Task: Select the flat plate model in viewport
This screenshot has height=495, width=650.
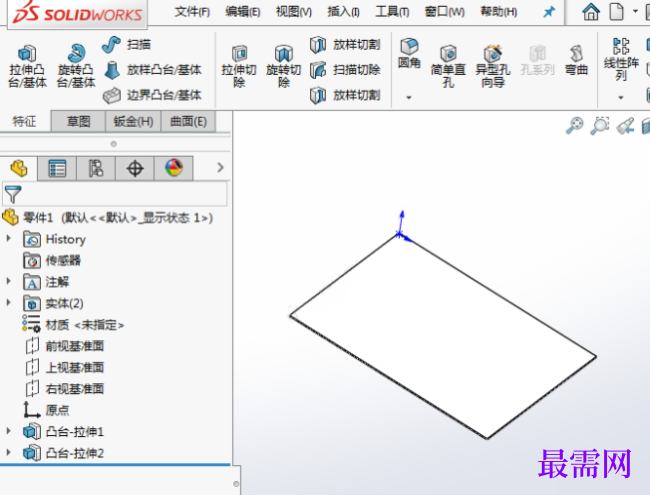Action: [443, 336]
